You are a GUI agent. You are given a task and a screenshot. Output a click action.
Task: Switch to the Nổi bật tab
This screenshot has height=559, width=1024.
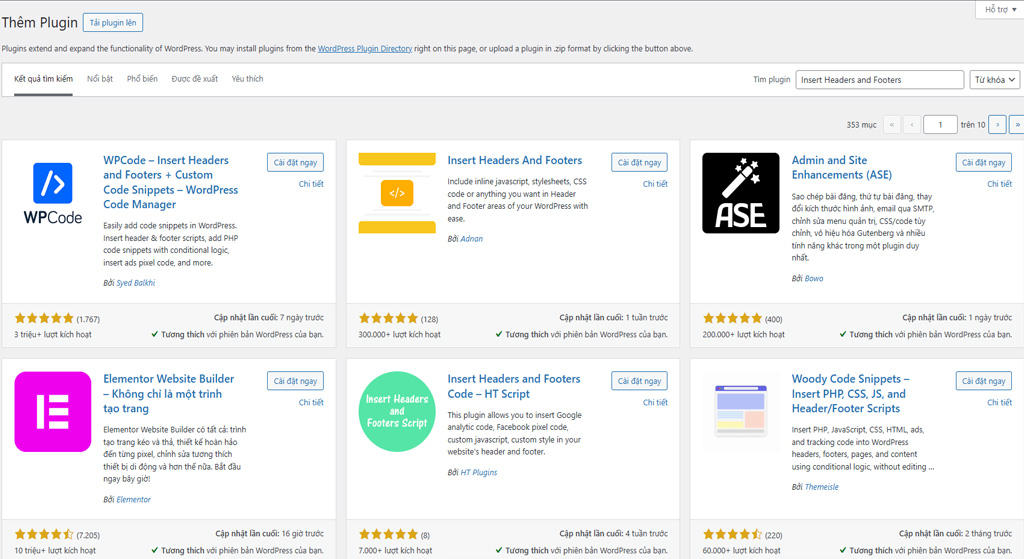(100, 79)
